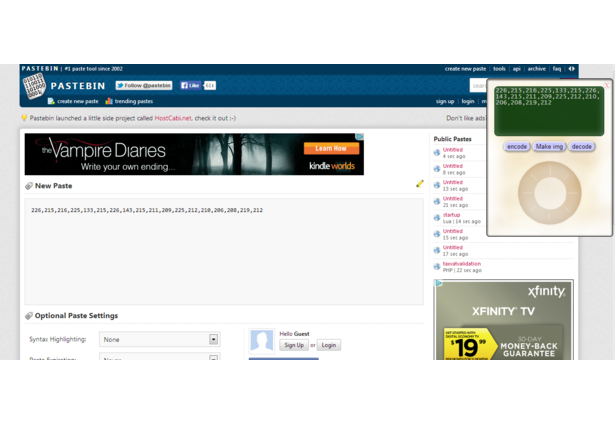This screenshot has width=615, height=424.
Task: Open the archive menu item
Action: (x=537, y=69)
